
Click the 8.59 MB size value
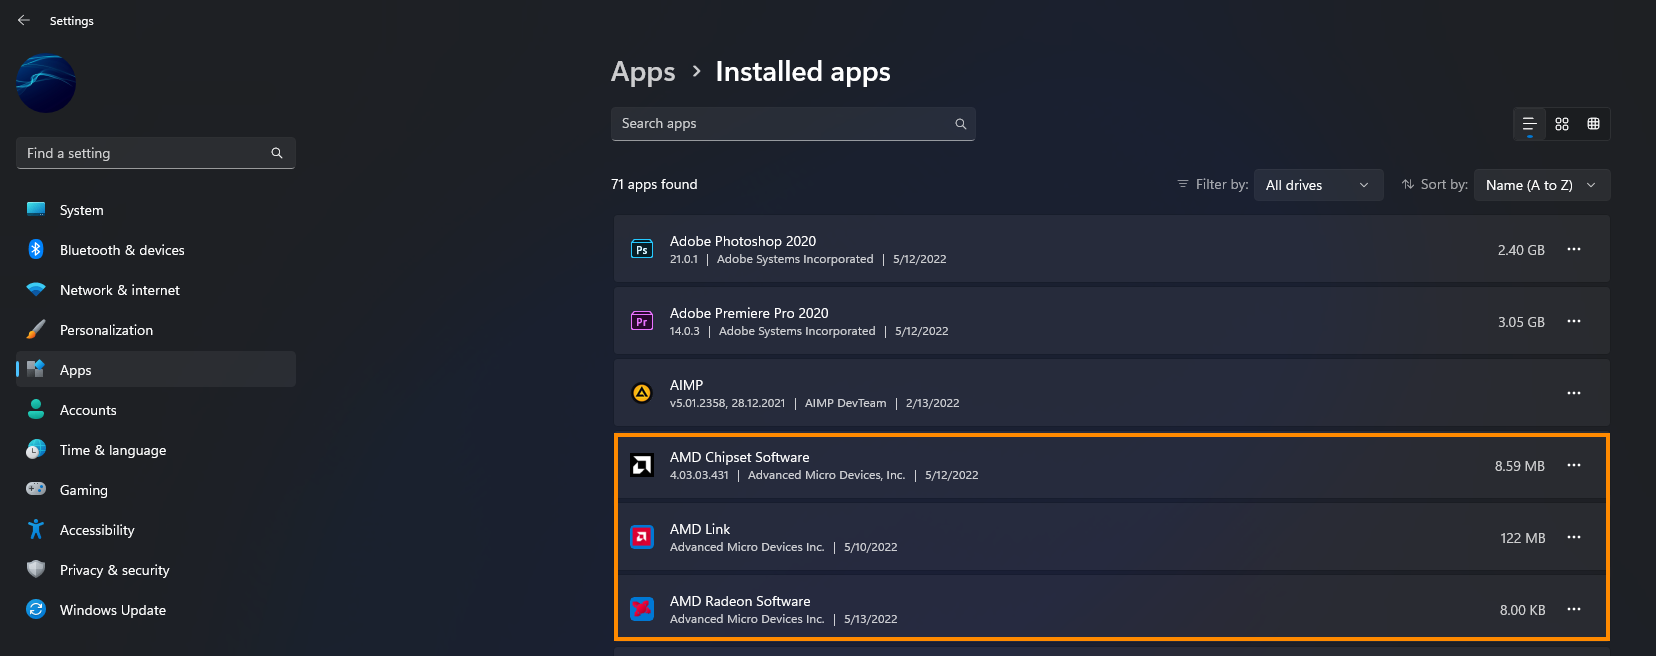click(x=1520, y=466)
